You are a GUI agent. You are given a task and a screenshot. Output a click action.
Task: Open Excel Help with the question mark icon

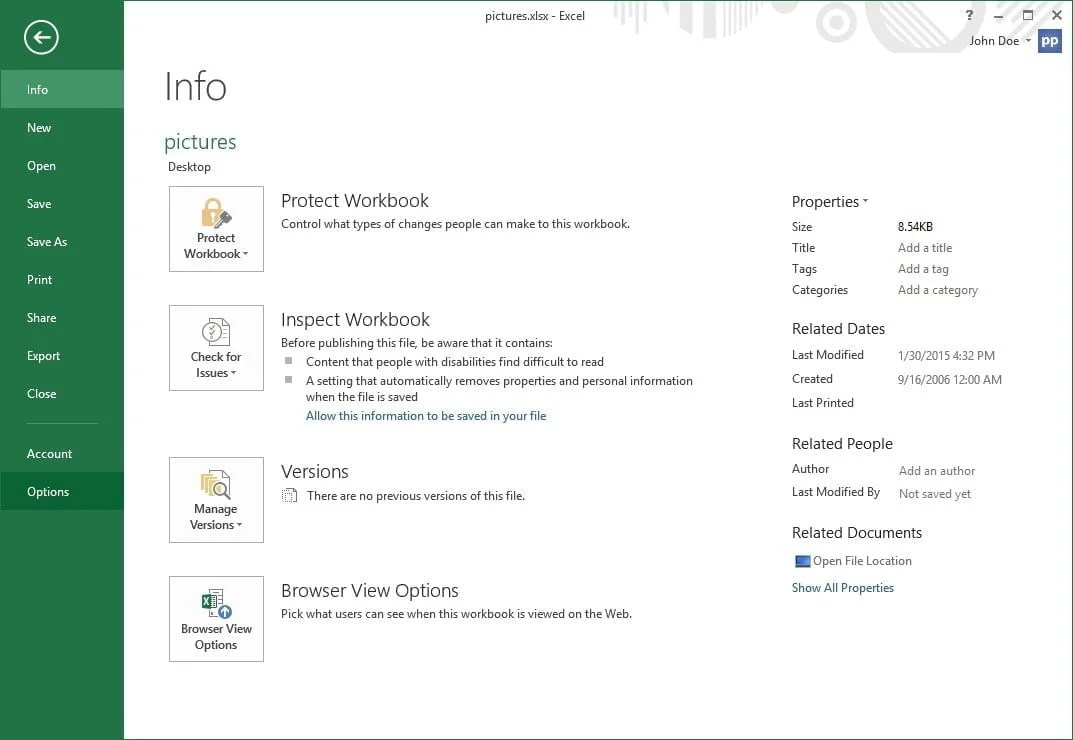[x=969, y=15]
